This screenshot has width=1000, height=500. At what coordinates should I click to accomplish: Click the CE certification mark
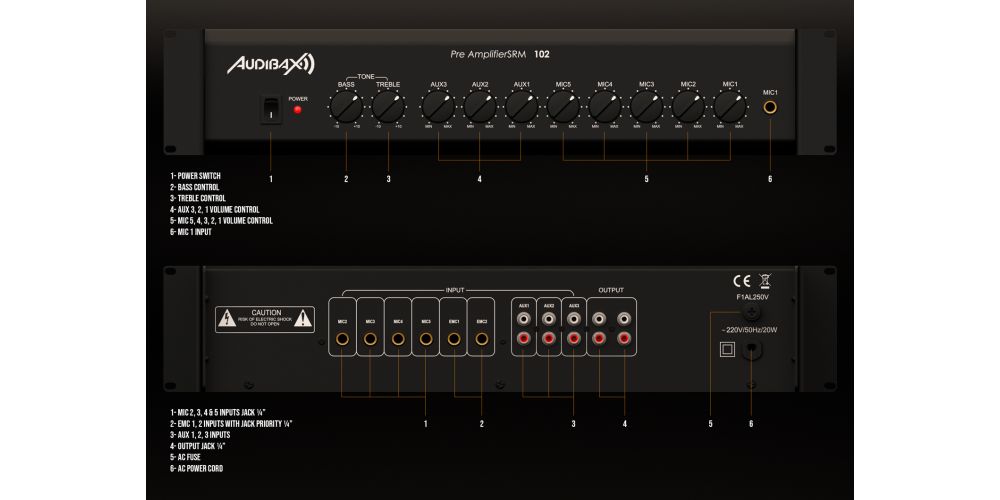742,281
